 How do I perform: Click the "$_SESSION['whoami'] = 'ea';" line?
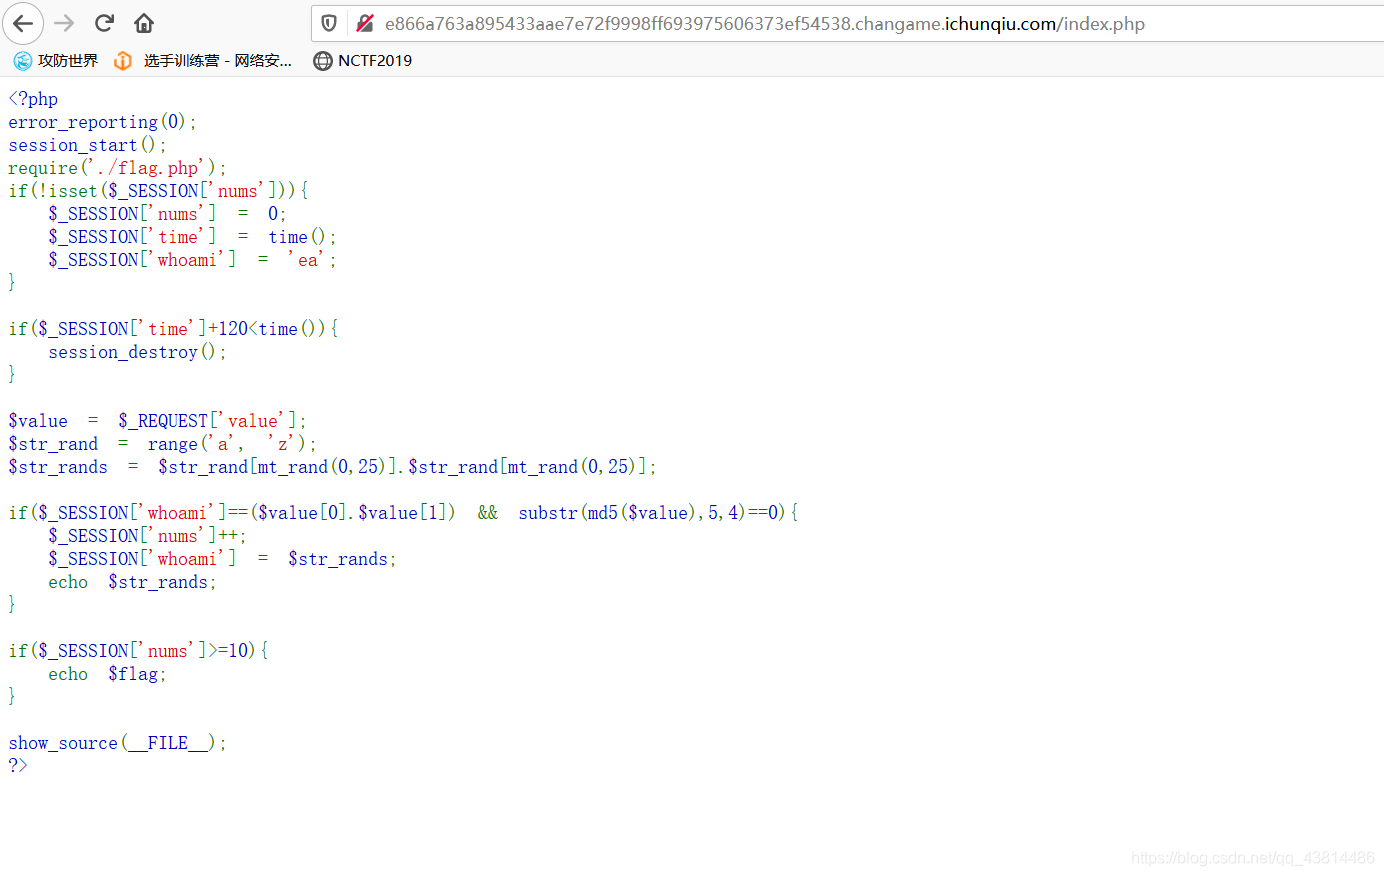192,260
